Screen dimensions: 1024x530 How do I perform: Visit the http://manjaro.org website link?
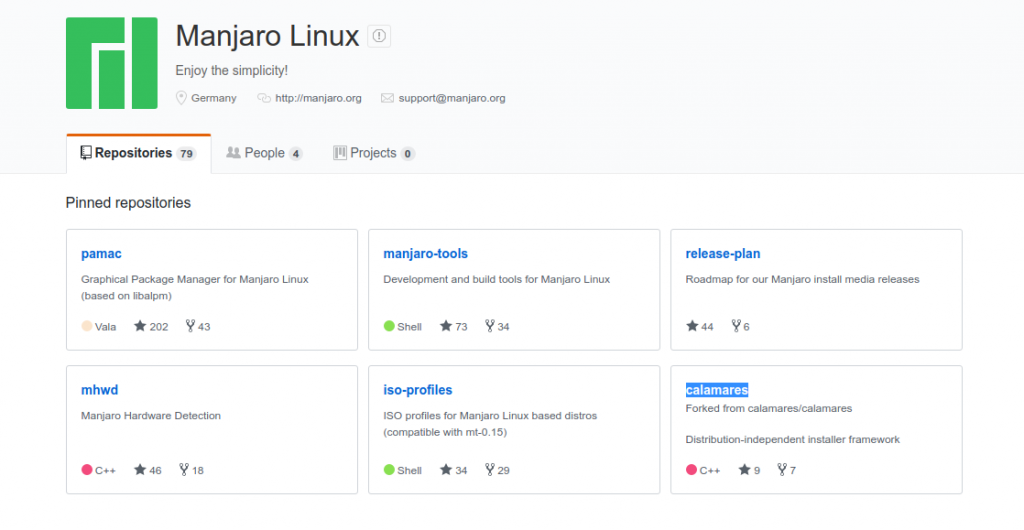(x=318, y=98)
